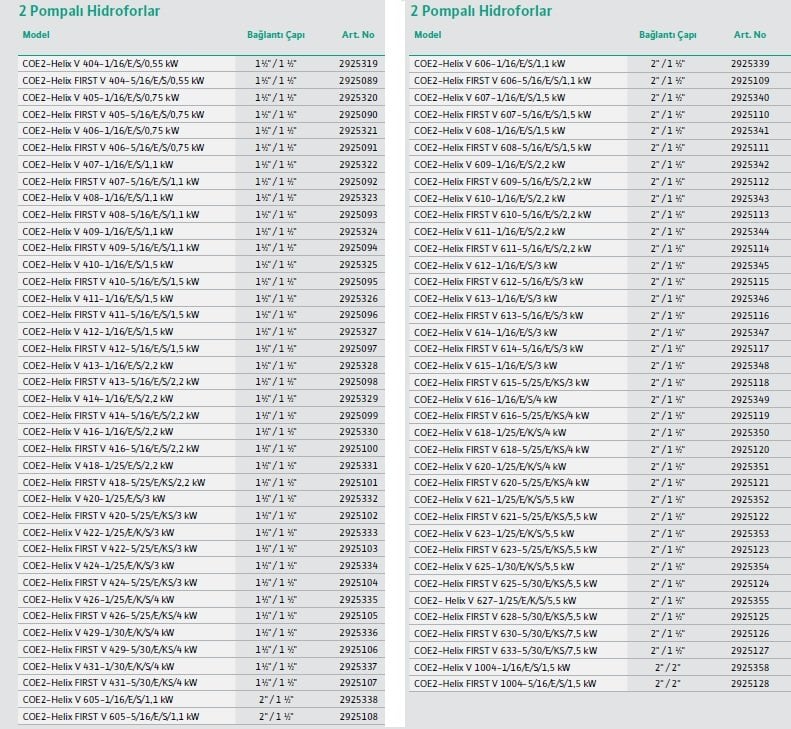Click article number 2925092
This screenshot has height=729, width=791.
tap(358, 182)
